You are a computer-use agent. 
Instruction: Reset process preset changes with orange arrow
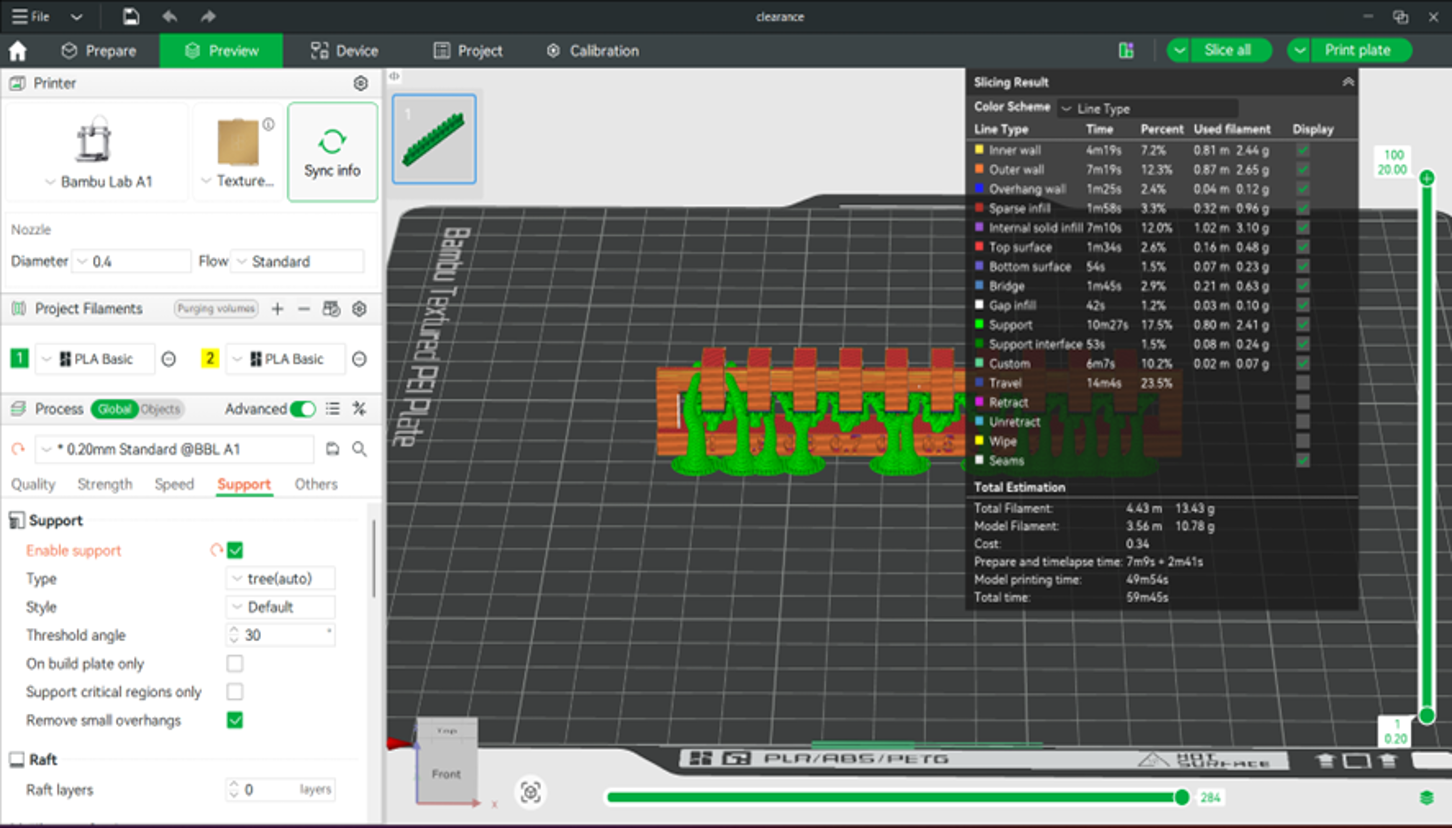(x=18, y=450)
